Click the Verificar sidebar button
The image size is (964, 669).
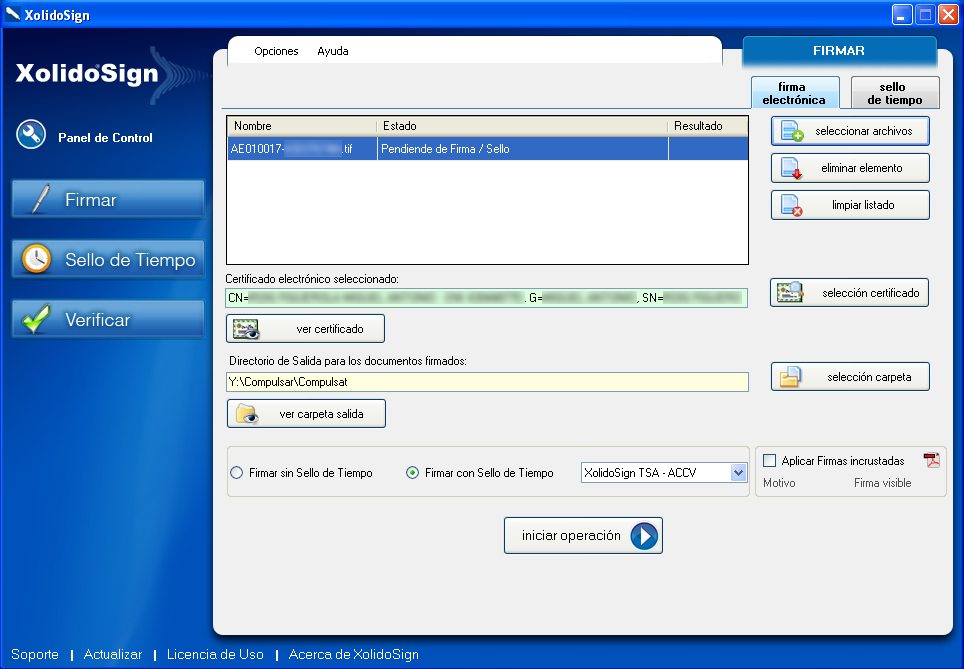coord(108,319)
